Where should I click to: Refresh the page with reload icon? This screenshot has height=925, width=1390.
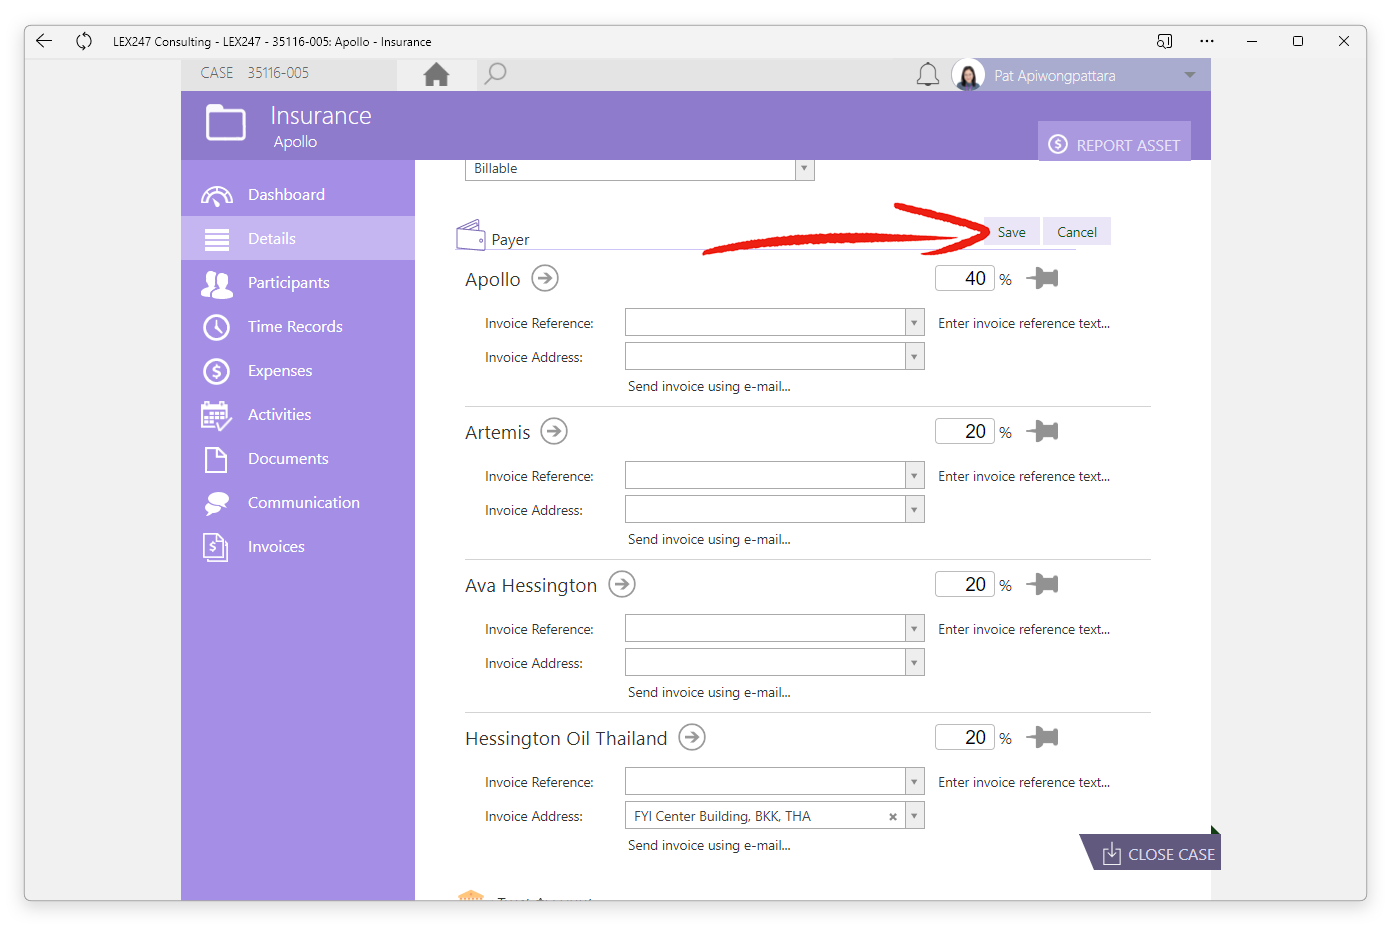click(84, 41)
